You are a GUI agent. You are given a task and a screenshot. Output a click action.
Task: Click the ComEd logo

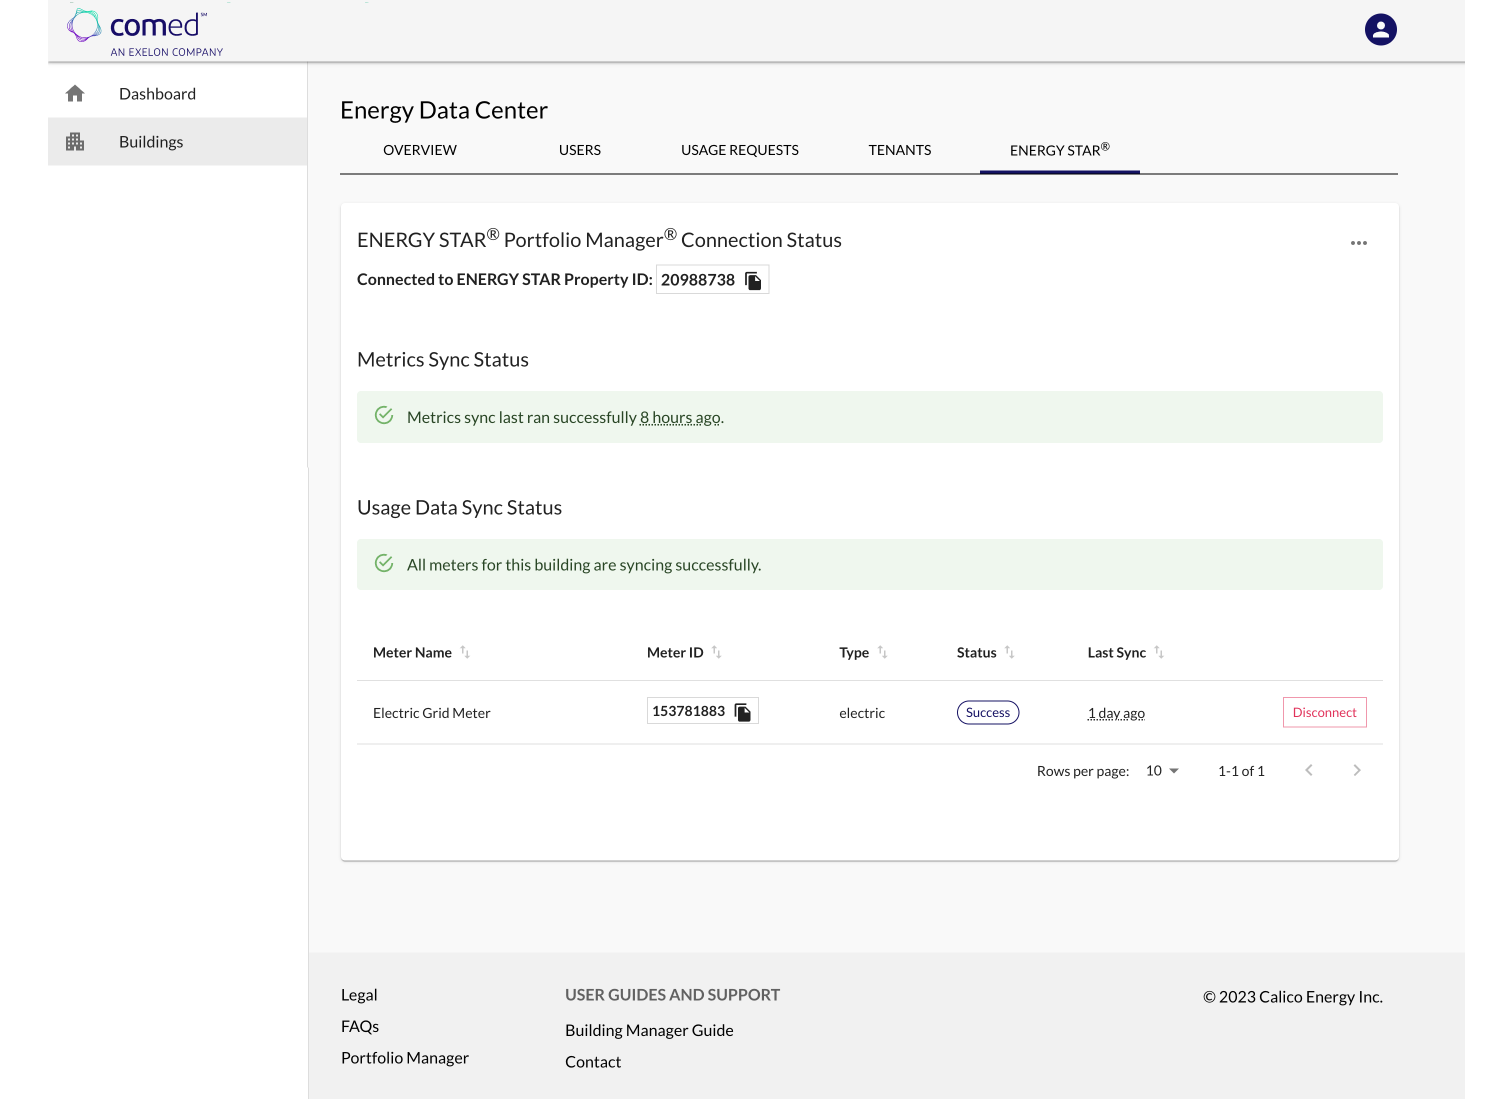point(145,33)
